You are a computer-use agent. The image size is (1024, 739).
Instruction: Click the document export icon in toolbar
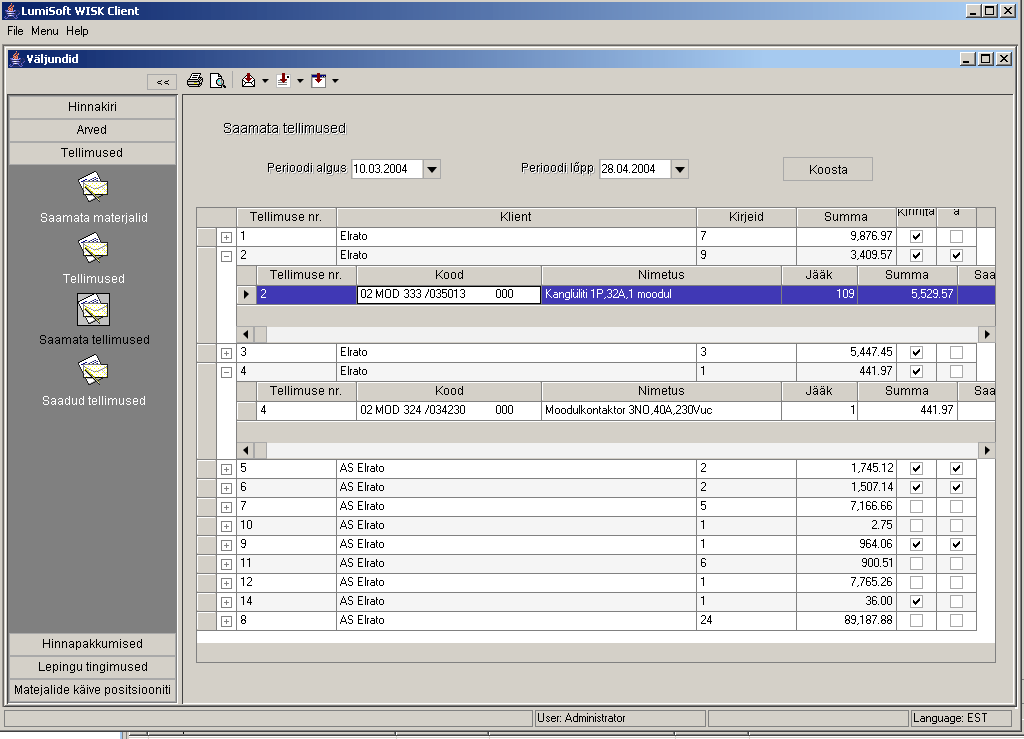point(283,81)
